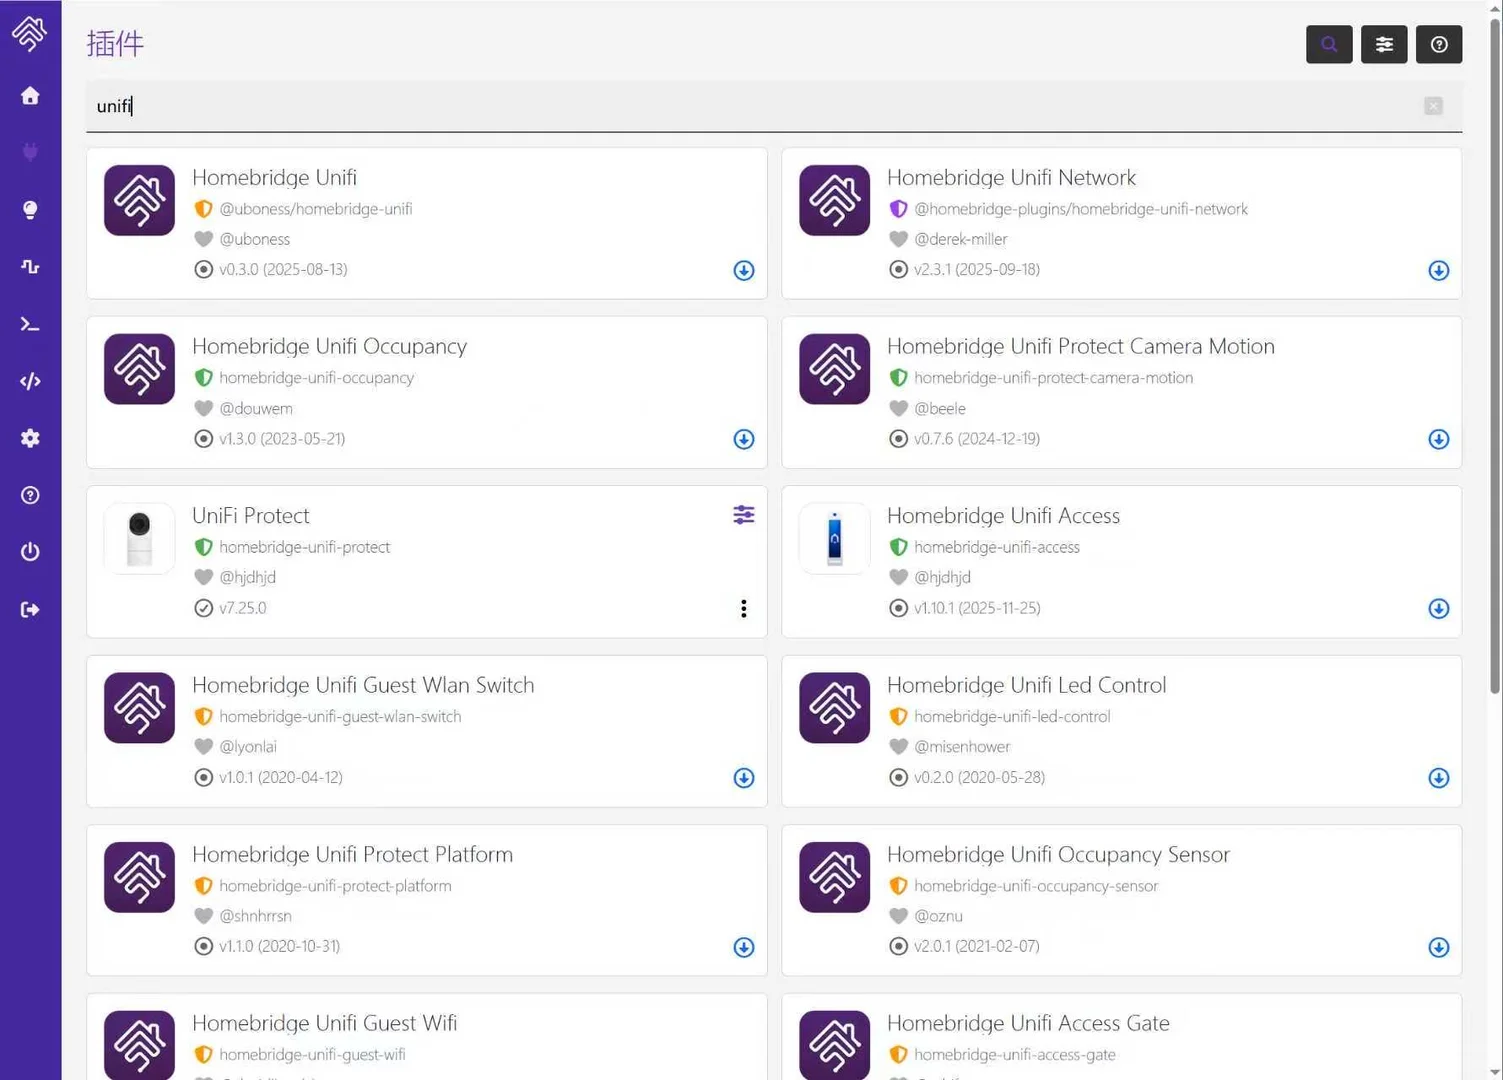Clear the unifi search text

click(x=1433, y=106)
